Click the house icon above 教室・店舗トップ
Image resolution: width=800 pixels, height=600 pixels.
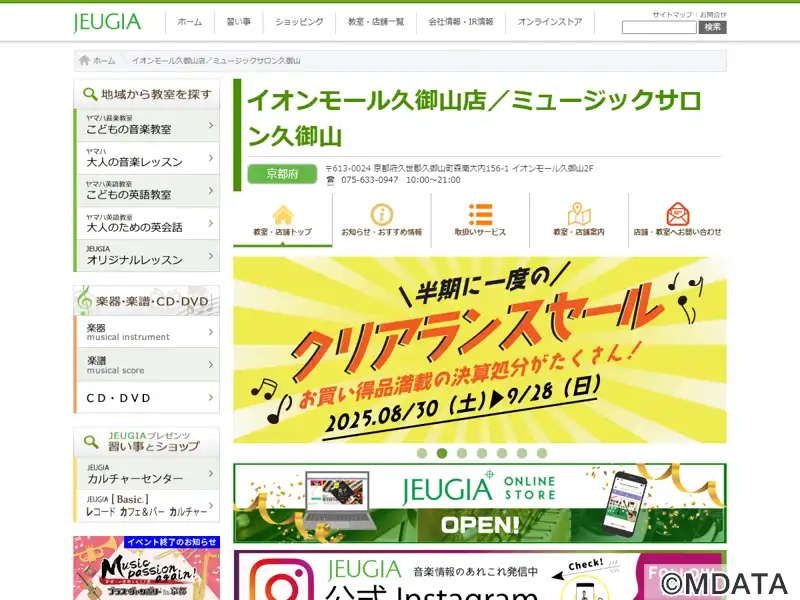pyautogui.click(x=283, y=215)
